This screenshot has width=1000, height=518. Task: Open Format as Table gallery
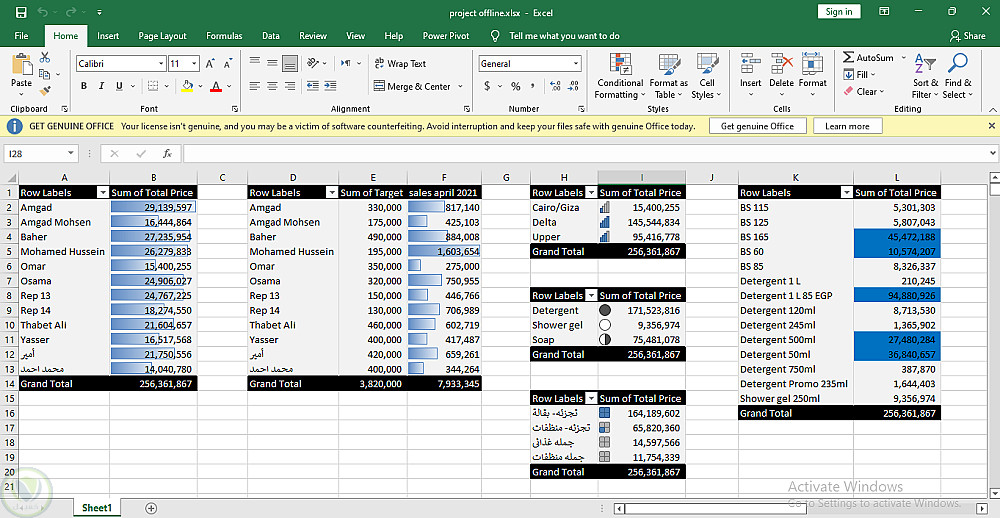(x=668, y=77)
